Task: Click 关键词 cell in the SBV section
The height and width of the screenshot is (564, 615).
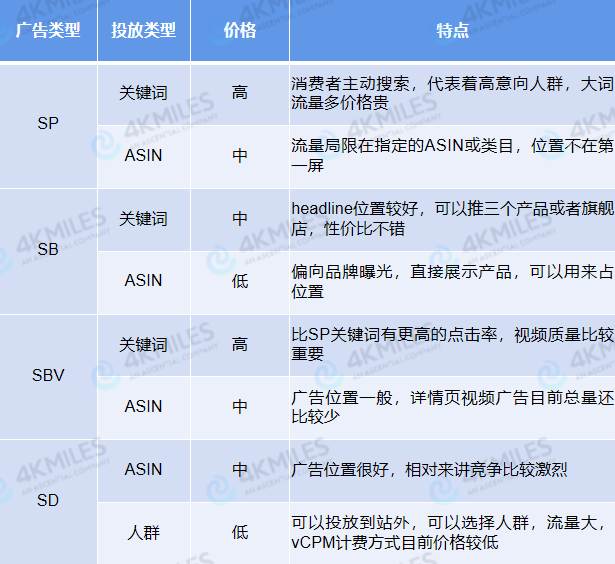Action: [143, 344]
